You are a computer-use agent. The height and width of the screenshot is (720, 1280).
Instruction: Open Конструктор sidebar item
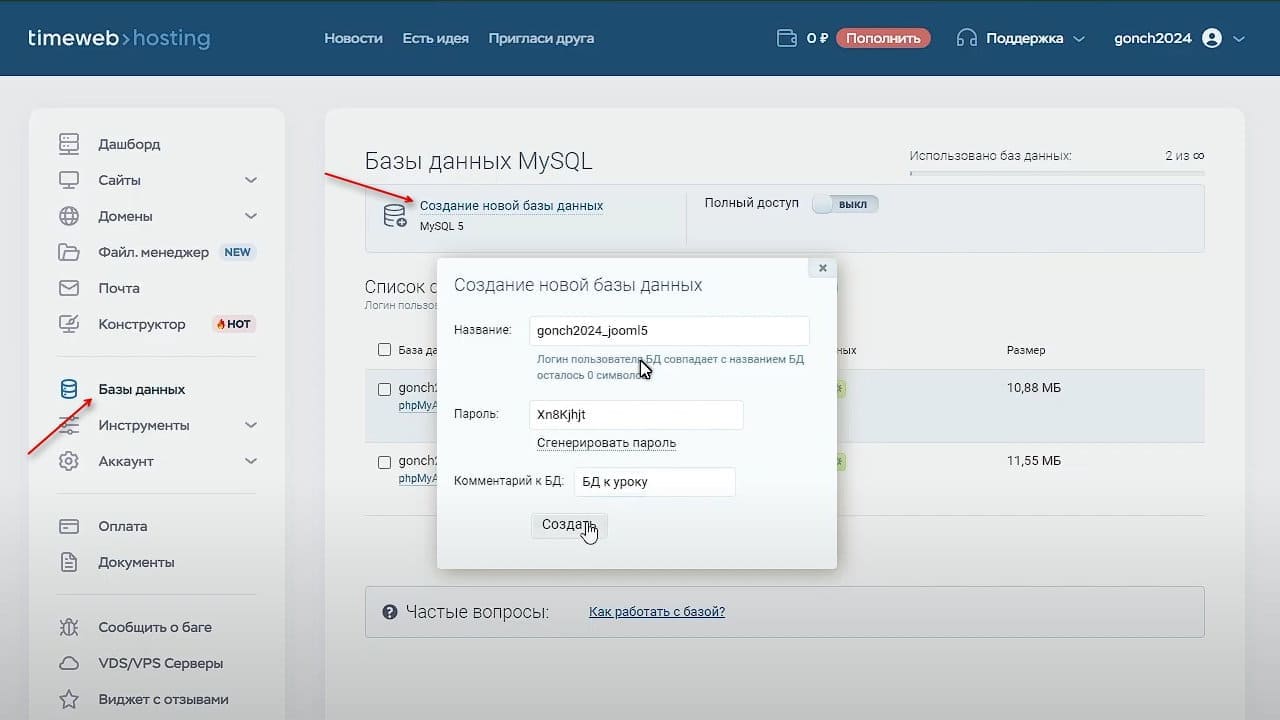142,324
